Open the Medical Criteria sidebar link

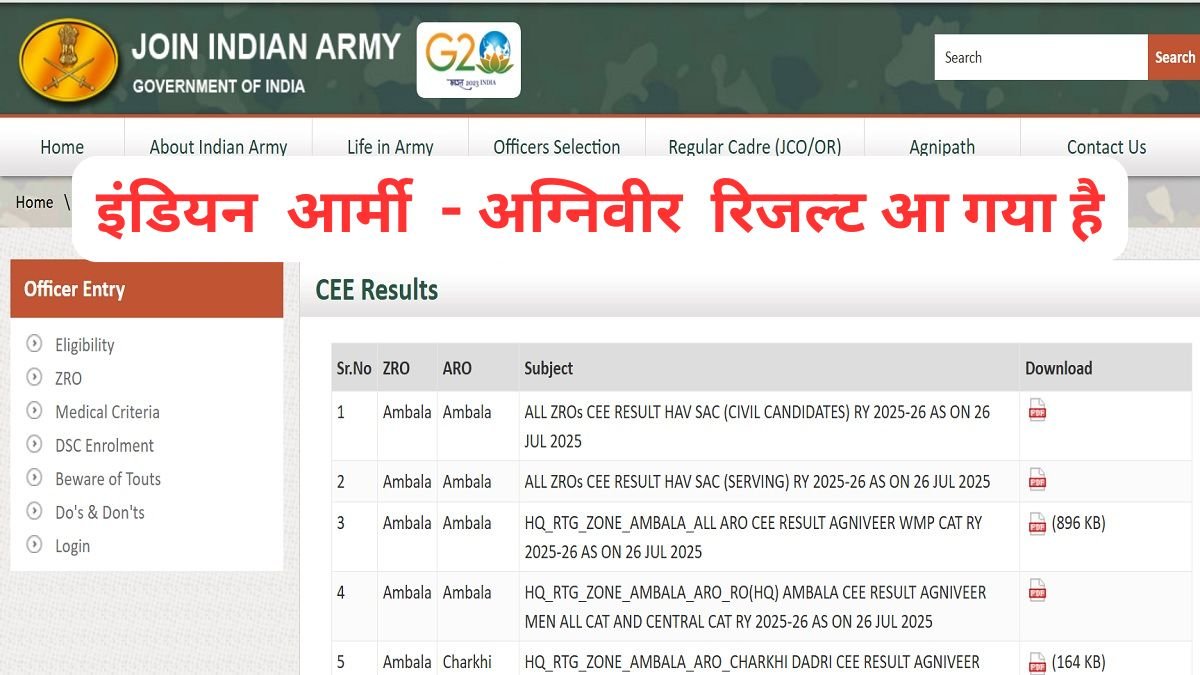tap(107, 412)
